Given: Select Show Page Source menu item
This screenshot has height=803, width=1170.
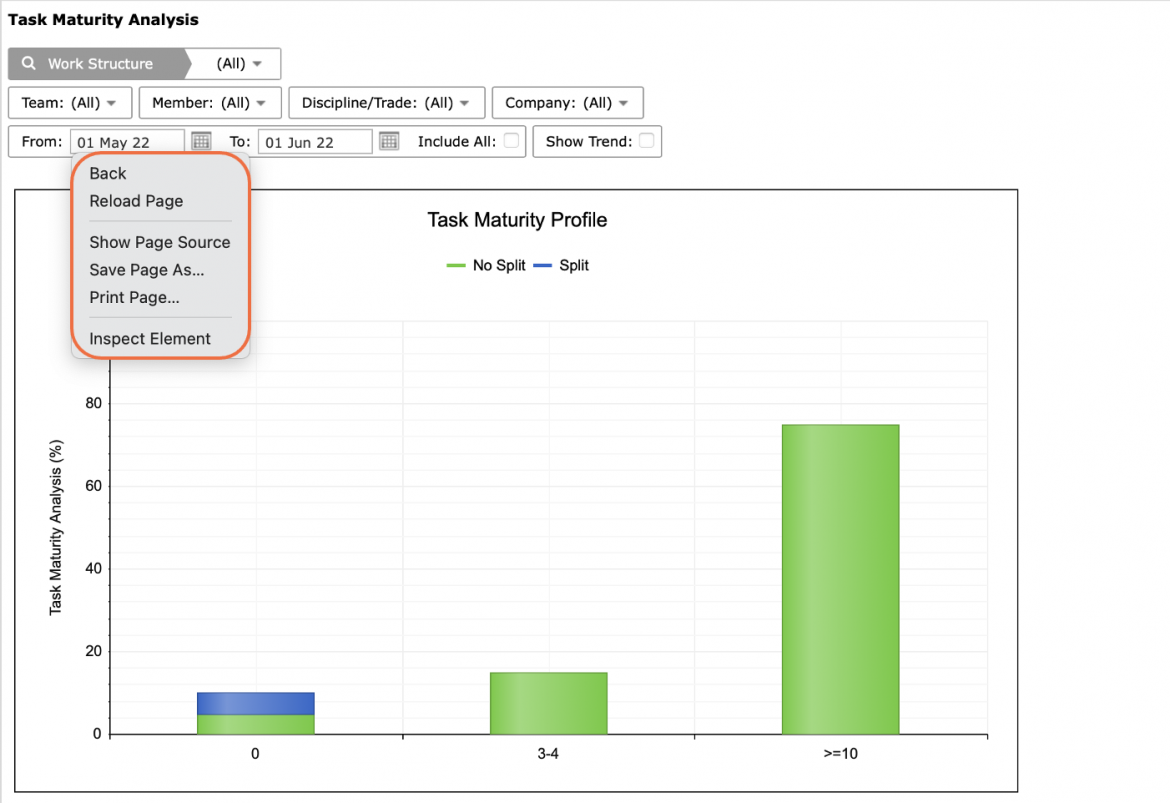Looking at the screenshot, I should click(x=160, y=242).
